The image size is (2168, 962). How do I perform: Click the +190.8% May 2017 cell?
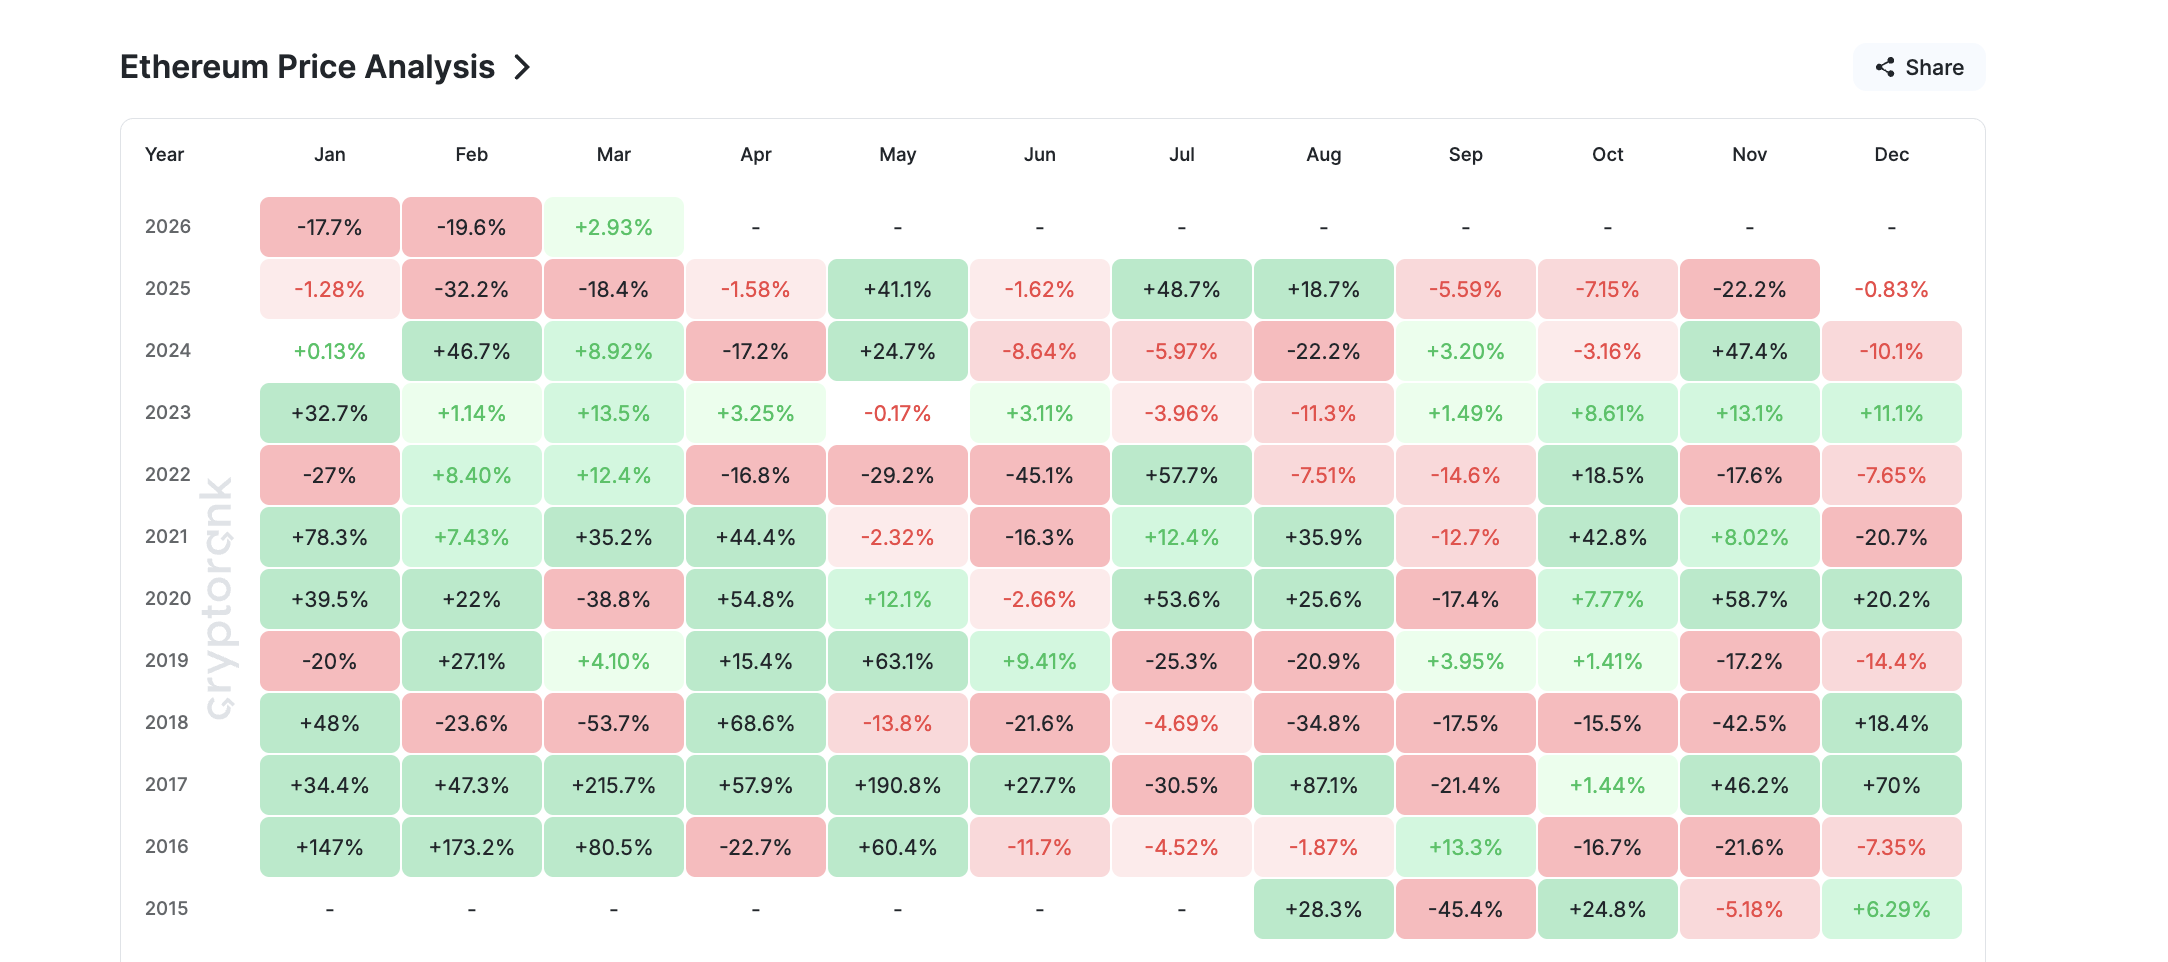pyautogui.click(x=897, y=785)
